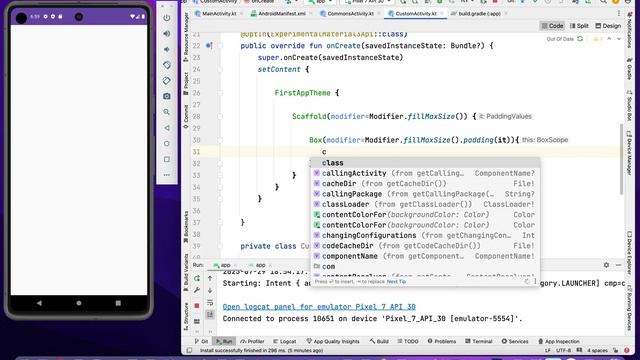Screen dimensions: 640x360
Task: Click the red error indicator in status bar
Action: [627, 350]
